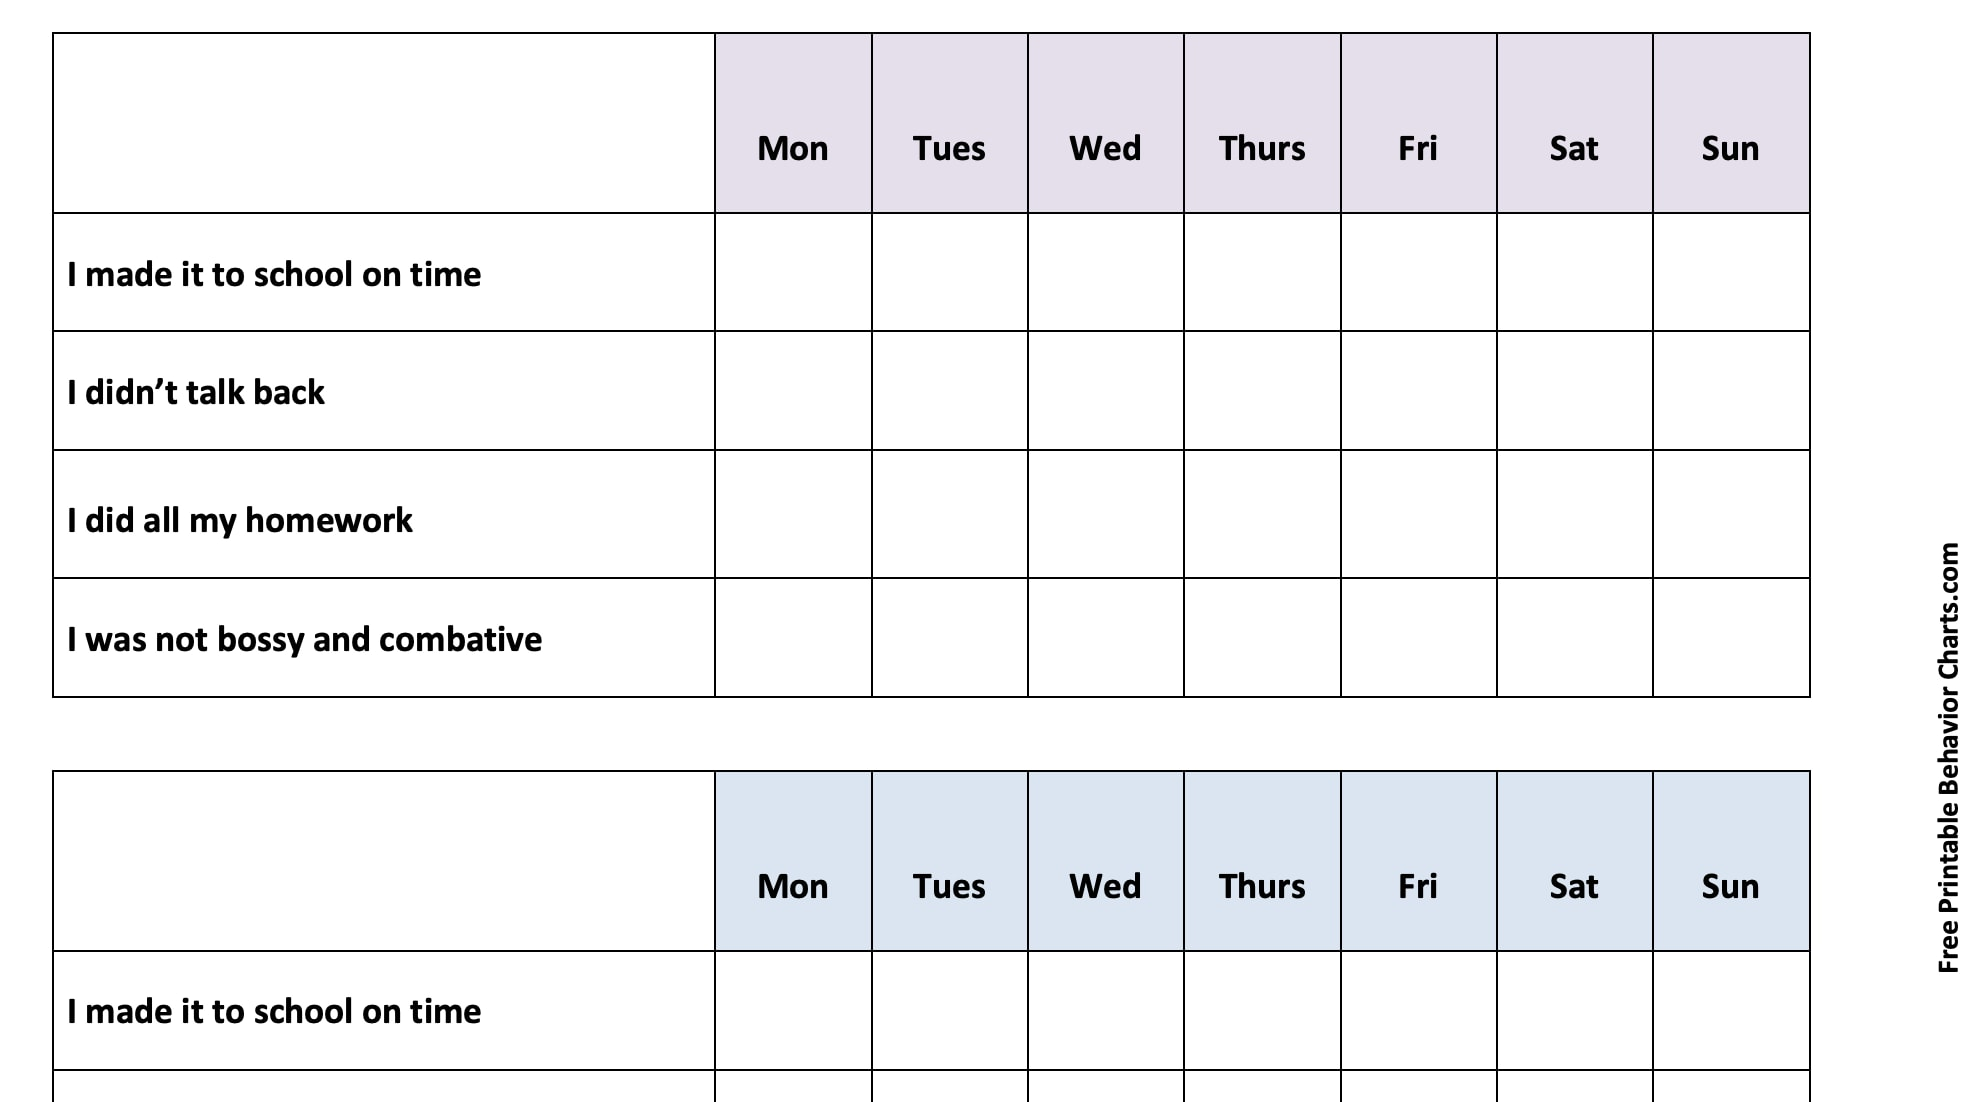This screenshot has height=1102, width=1980.
Task: Mark Thursday box for "I did all my homework"
Action: click(x=1262, y=514)
